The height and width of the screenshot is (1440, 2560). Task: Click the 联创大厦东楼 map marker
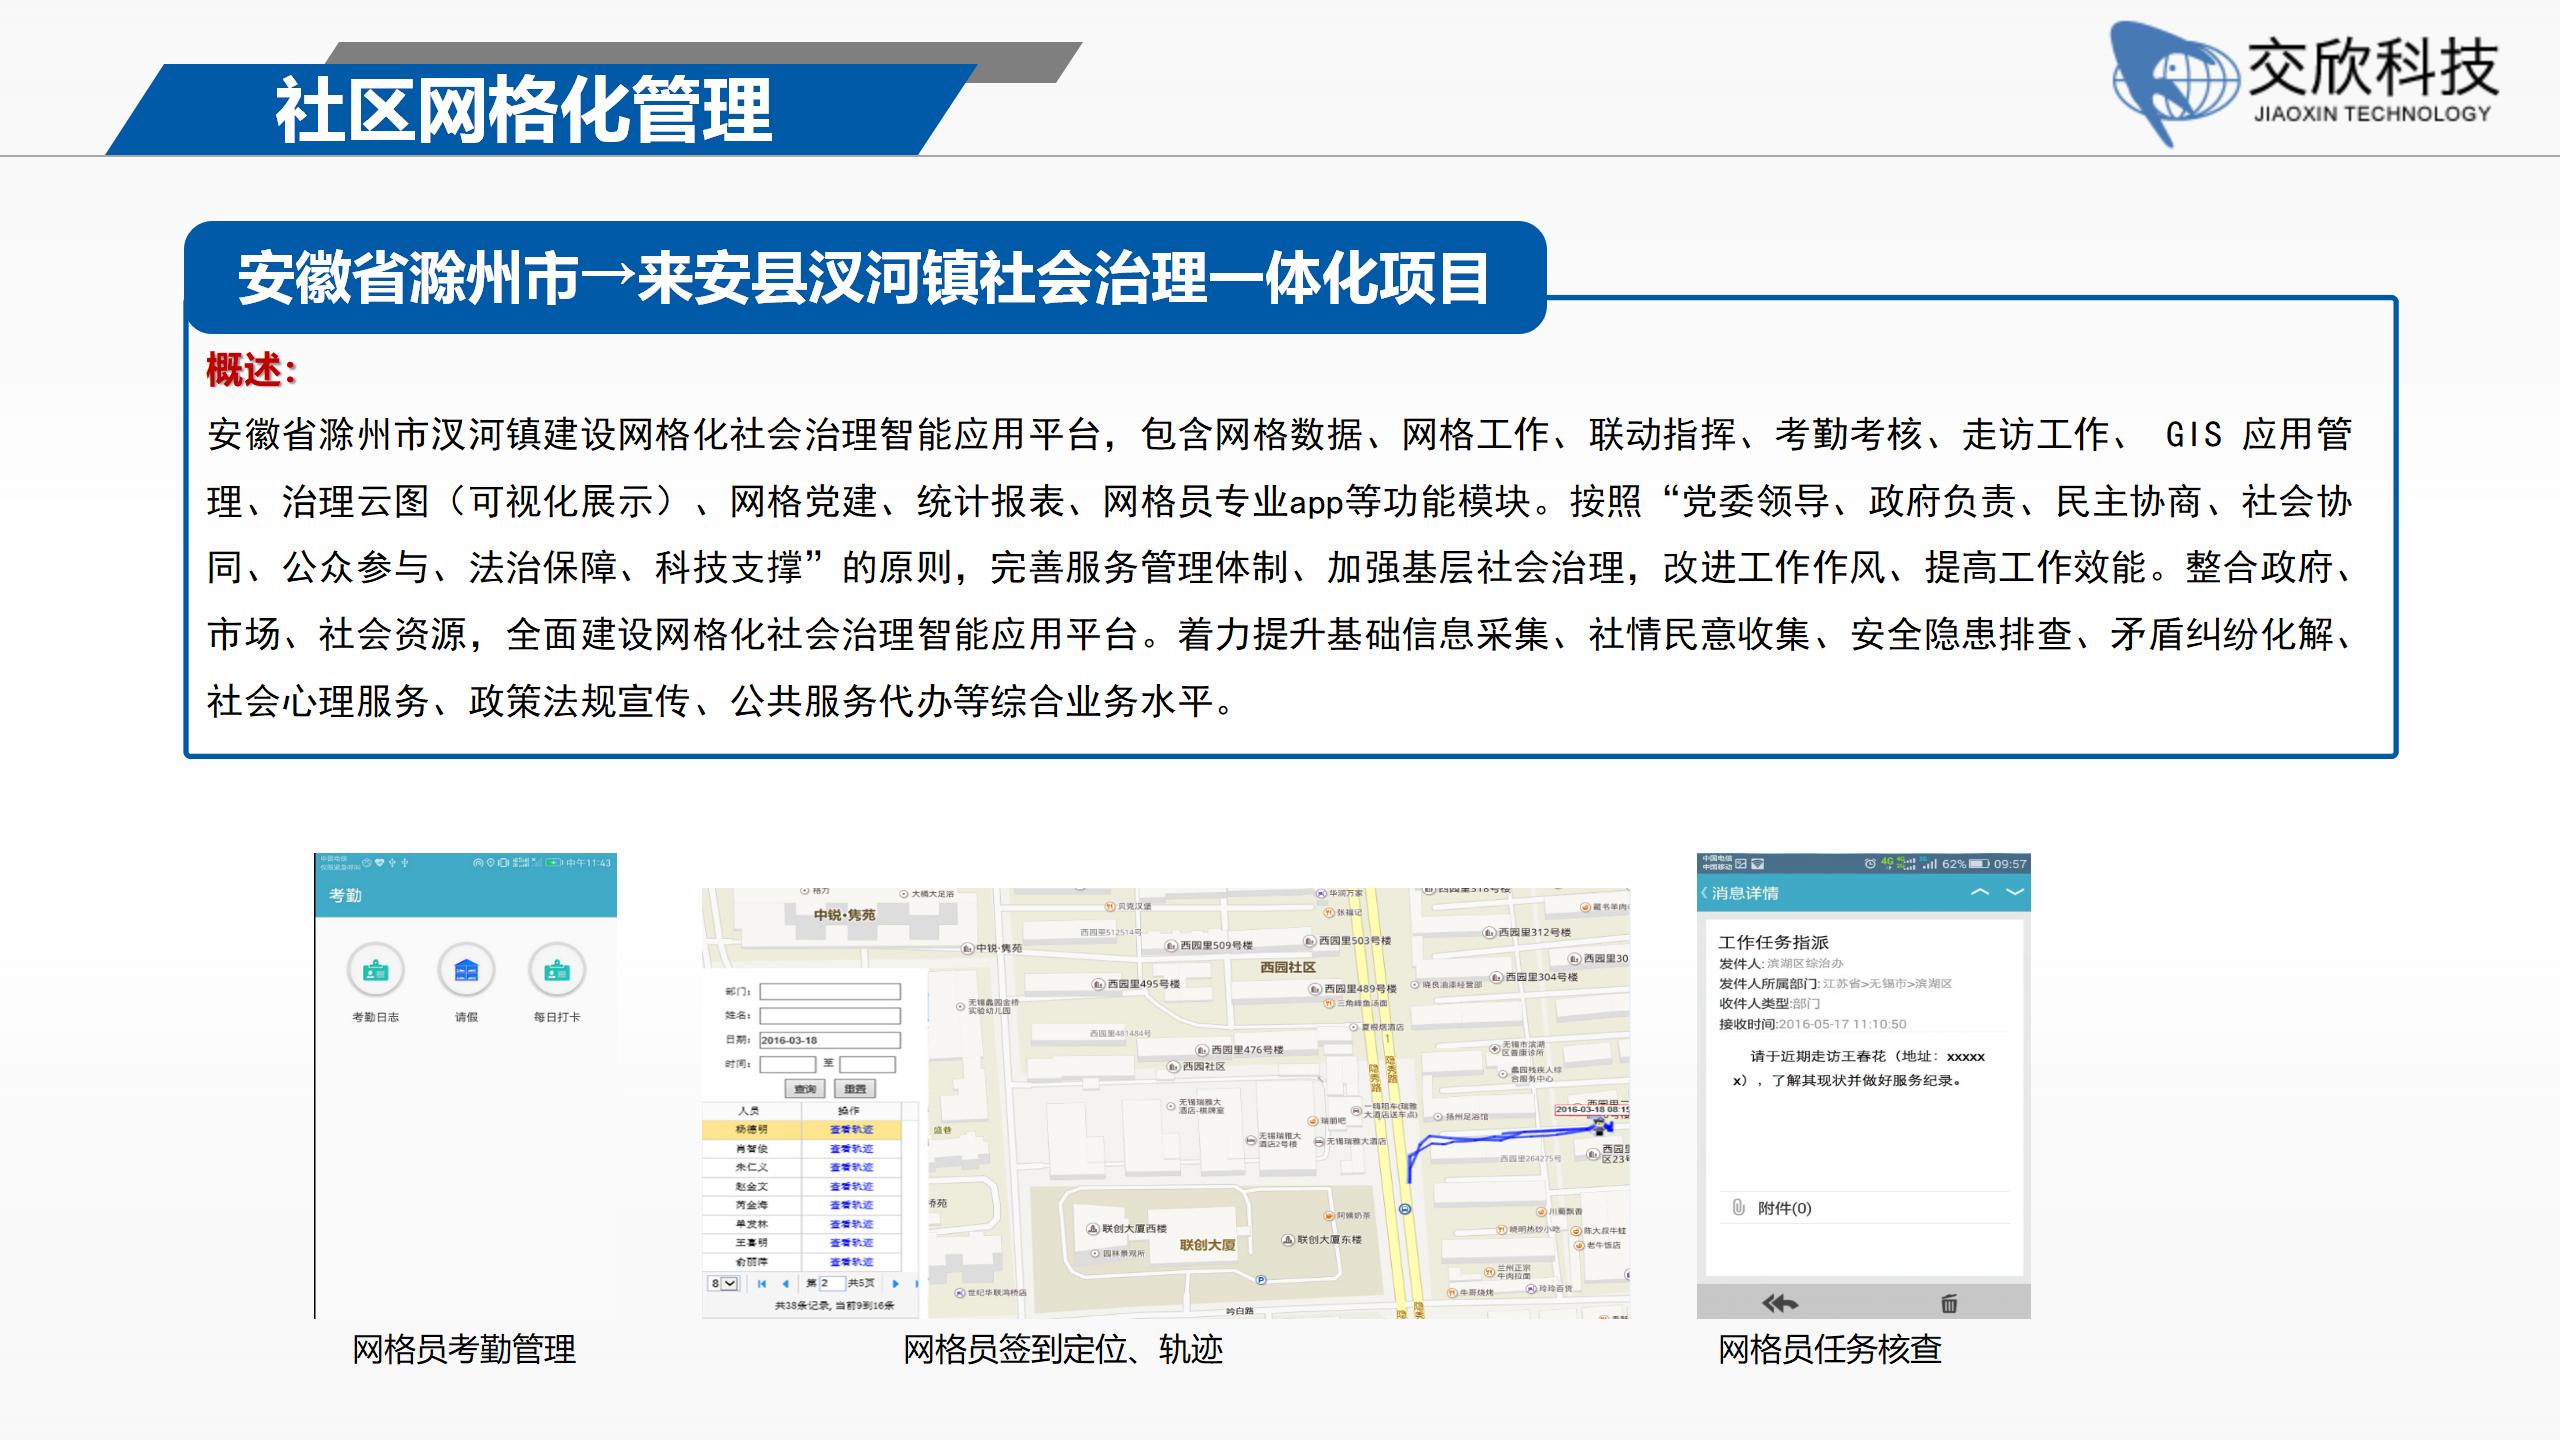tap(1289, 1240)
